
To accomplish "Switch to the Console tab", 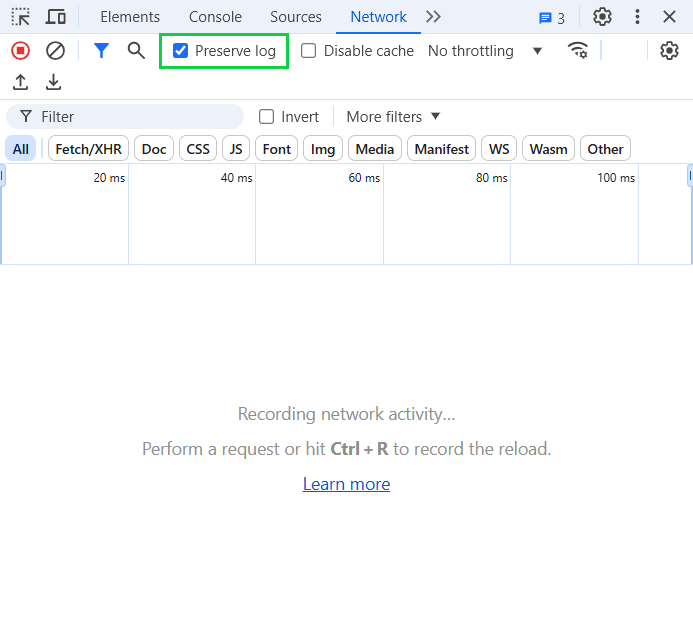I will 215,17.
